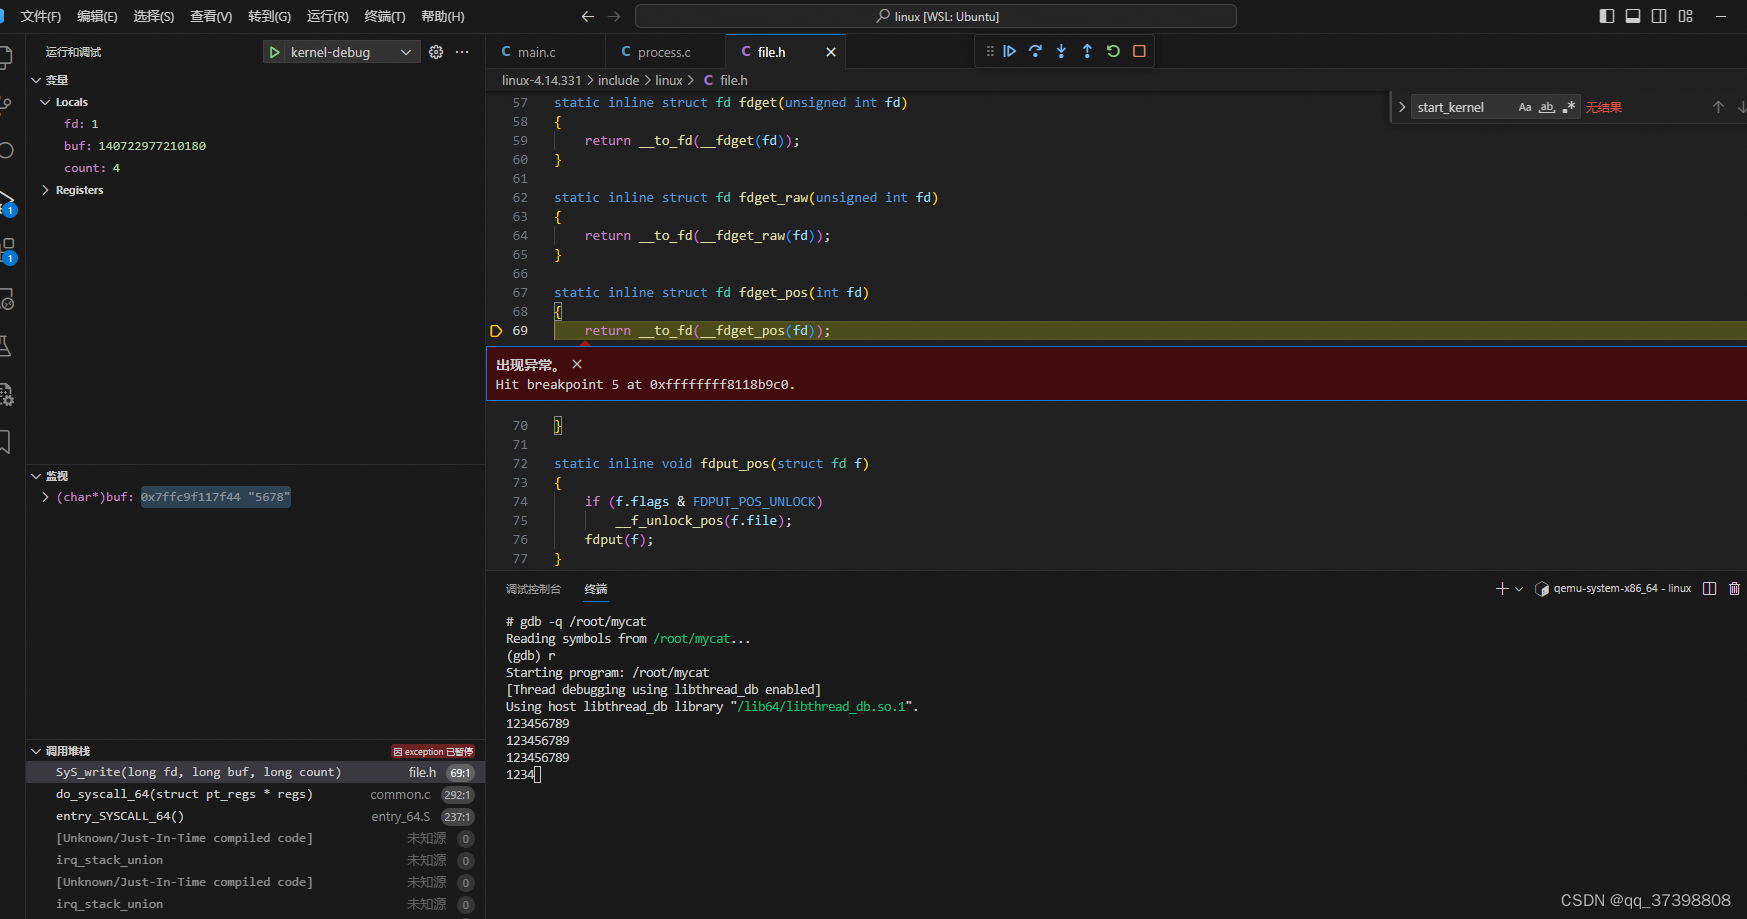This screenshot has height=919, width=1747.
Task: Click the linux [WSL: Ubuntu] search bar
Action: tap(935, 16)
